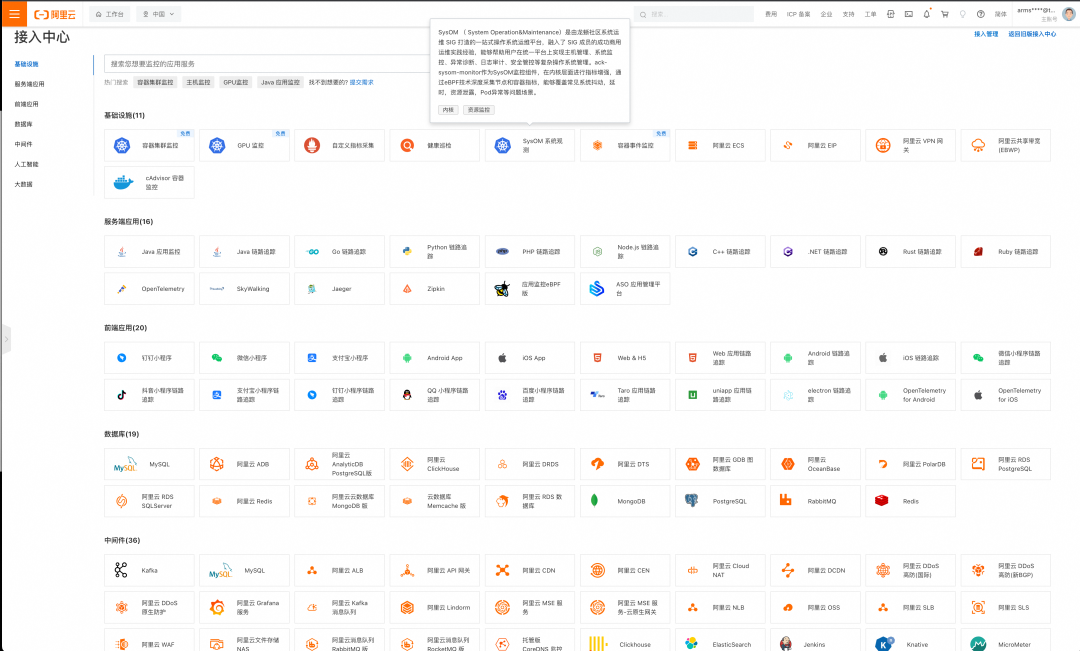Select the SkyWalking card
The height and width of the screenshot is (651, 1080).
point(245,289)
